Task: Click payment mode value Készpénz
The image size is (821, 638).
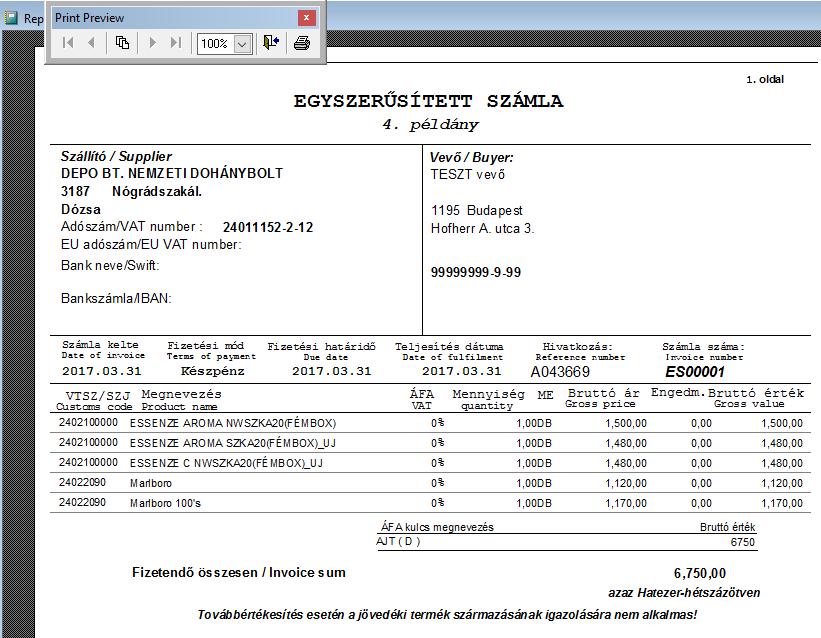Action: click(x=213, y=371)
